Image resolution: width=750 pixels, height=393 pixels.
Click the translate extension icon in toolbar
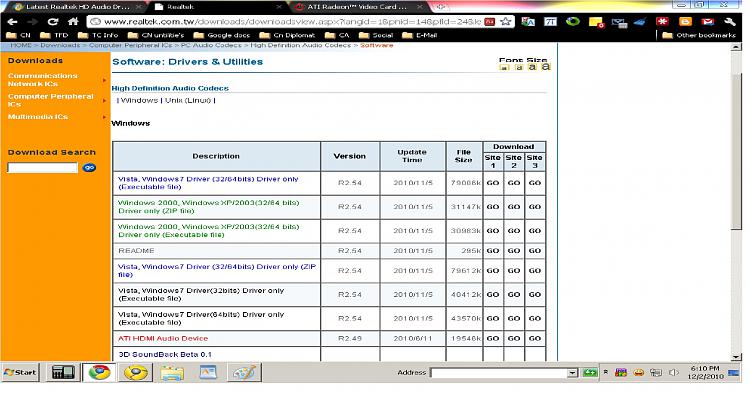(528, 22)
